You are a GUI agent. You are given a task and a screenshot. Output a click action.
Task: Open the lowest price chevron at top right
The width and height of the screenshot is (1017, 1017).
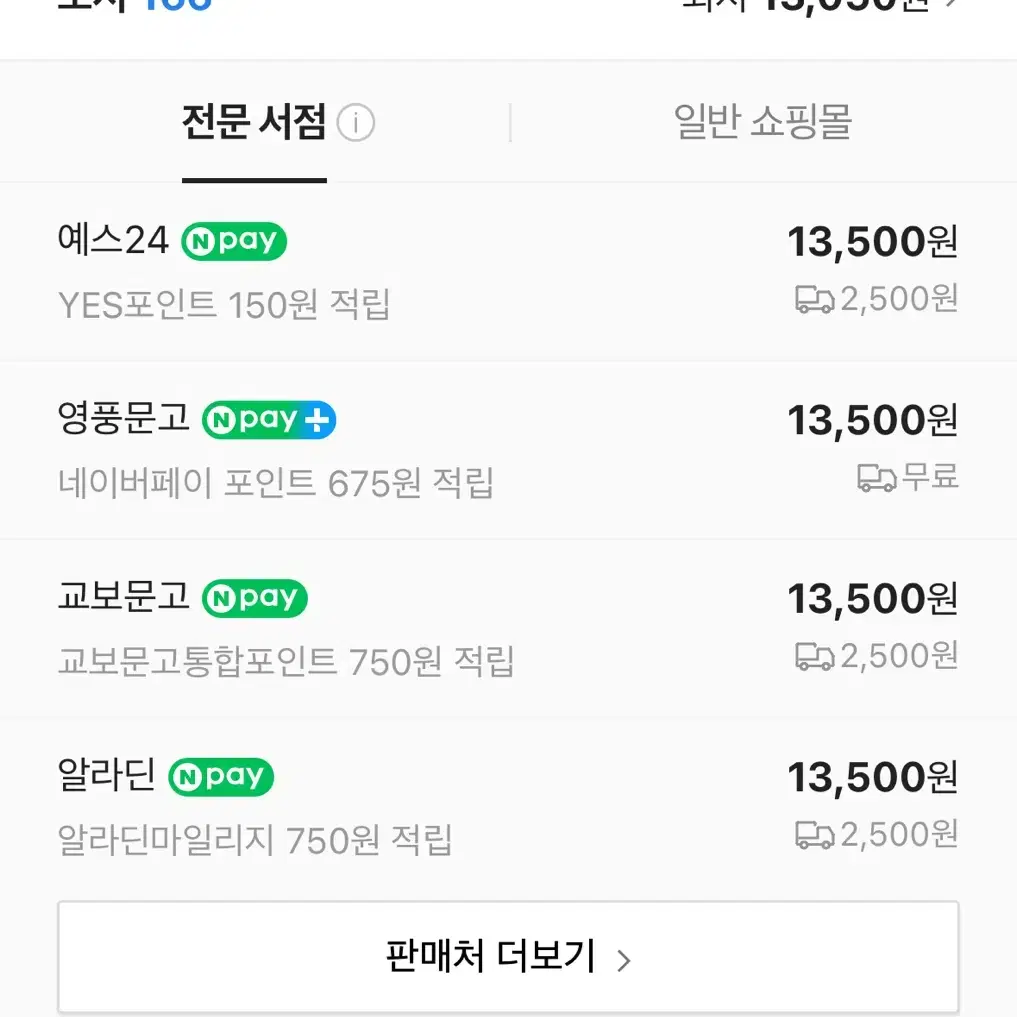[x=951, y=3]
